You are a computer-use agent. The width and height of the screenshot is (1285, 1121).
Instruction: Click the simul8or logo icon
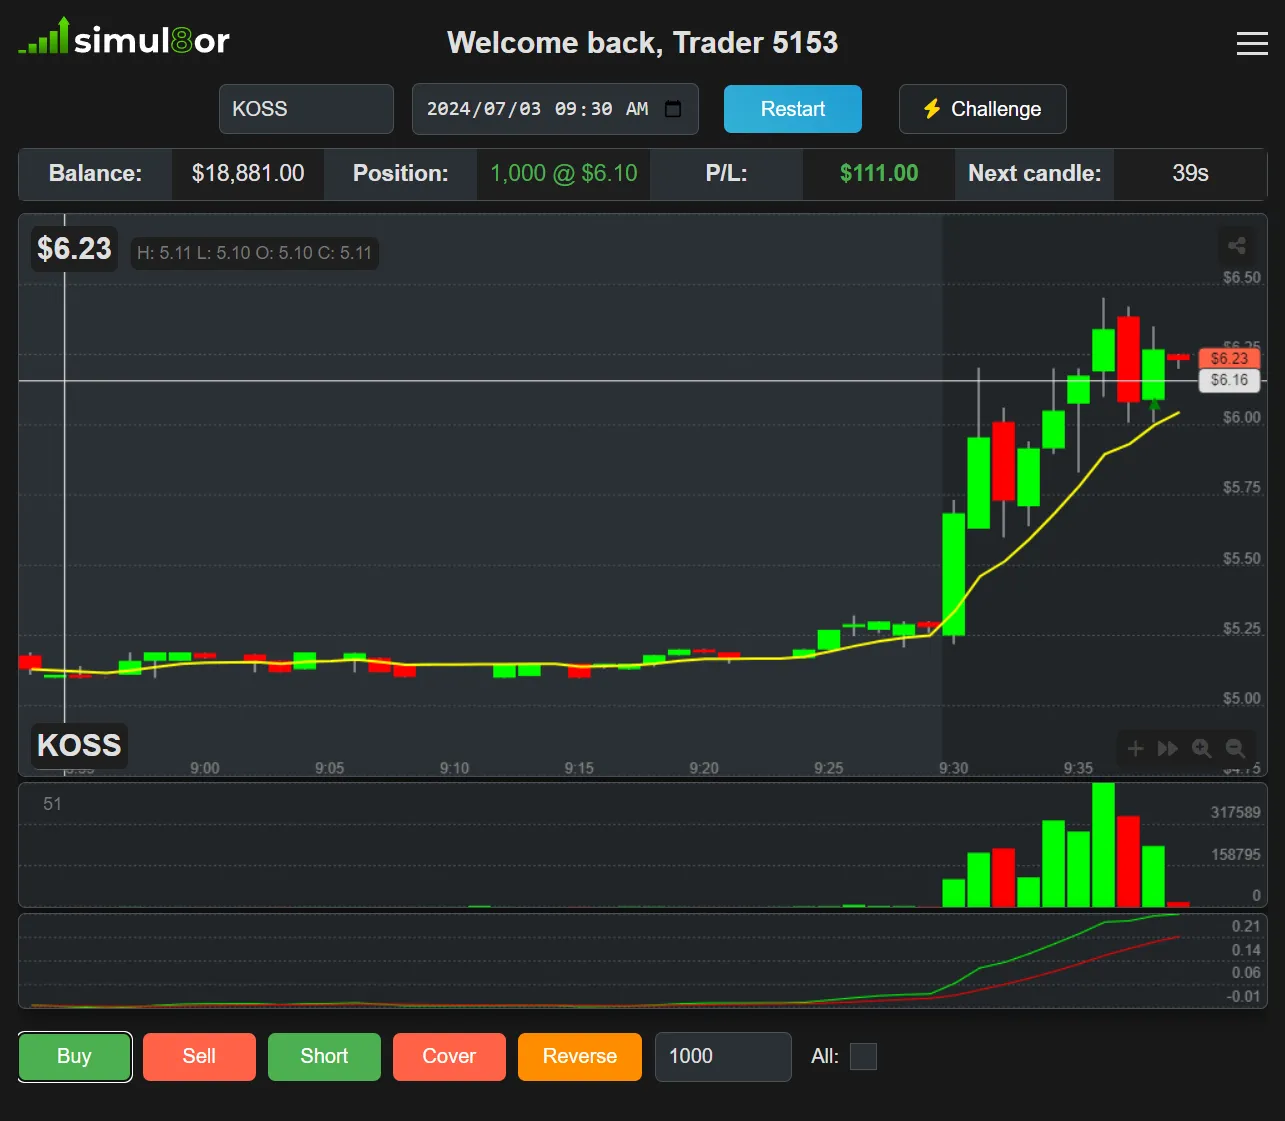(42, 38)
